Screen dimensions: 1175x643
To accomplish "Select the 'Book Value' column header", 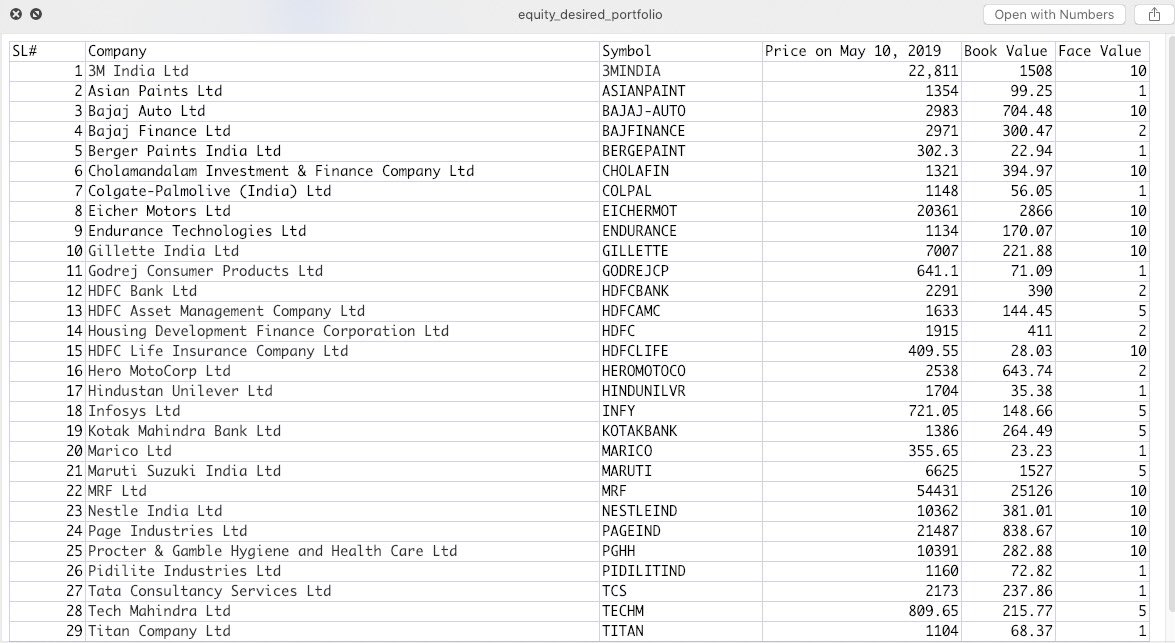I will 1008,51.
